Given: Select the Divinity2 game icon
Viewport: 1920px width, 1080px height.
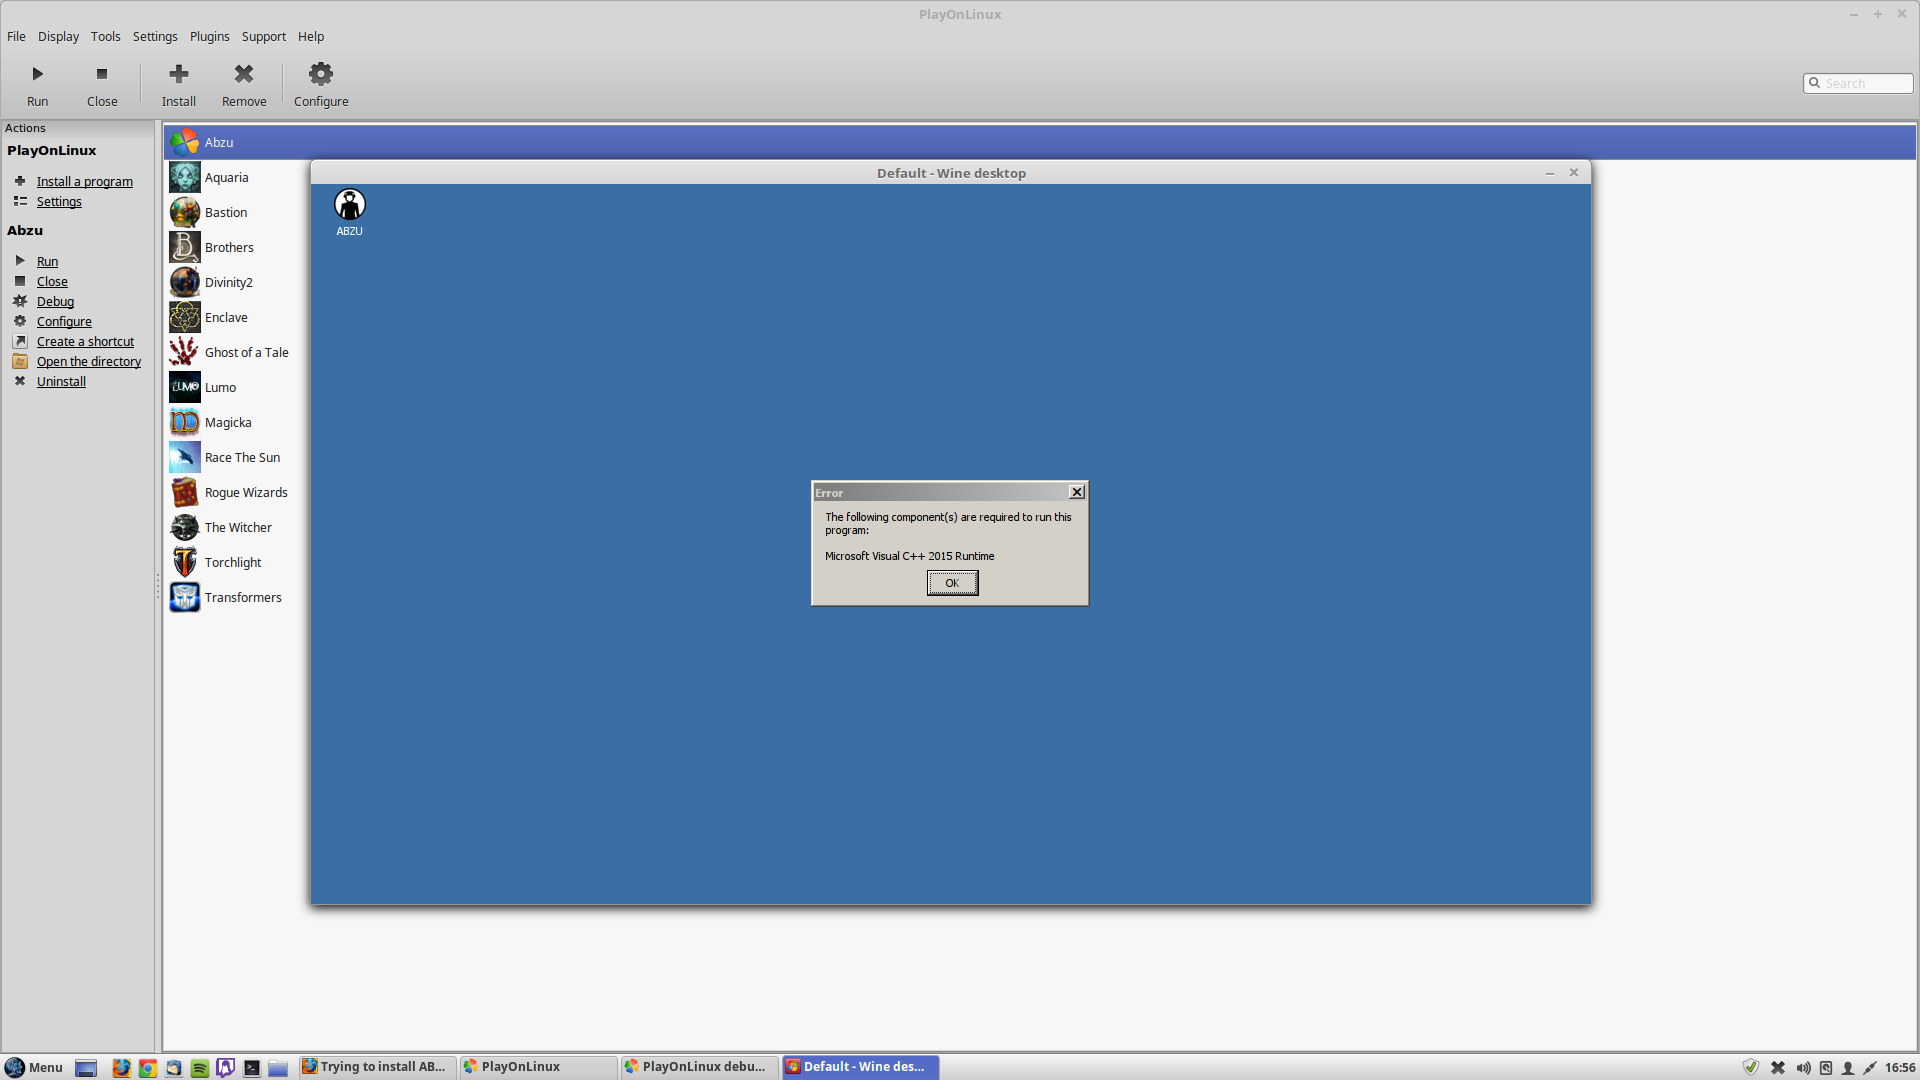Looking at the screenshot, I should pyautogui.click(x=185, y=282).
